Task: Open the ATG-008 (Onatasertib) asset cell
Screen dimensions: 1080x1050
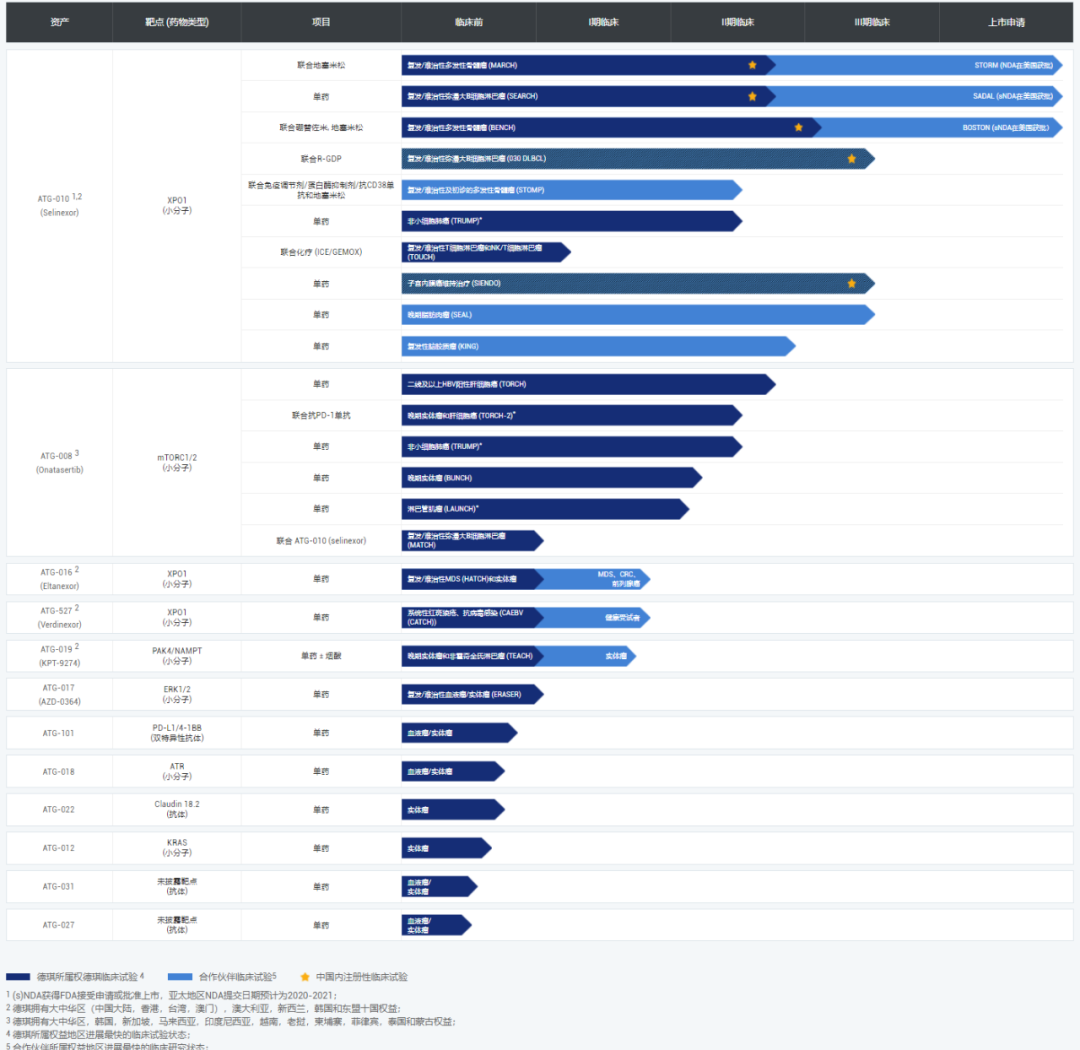Action: click(x=59, y=462)
